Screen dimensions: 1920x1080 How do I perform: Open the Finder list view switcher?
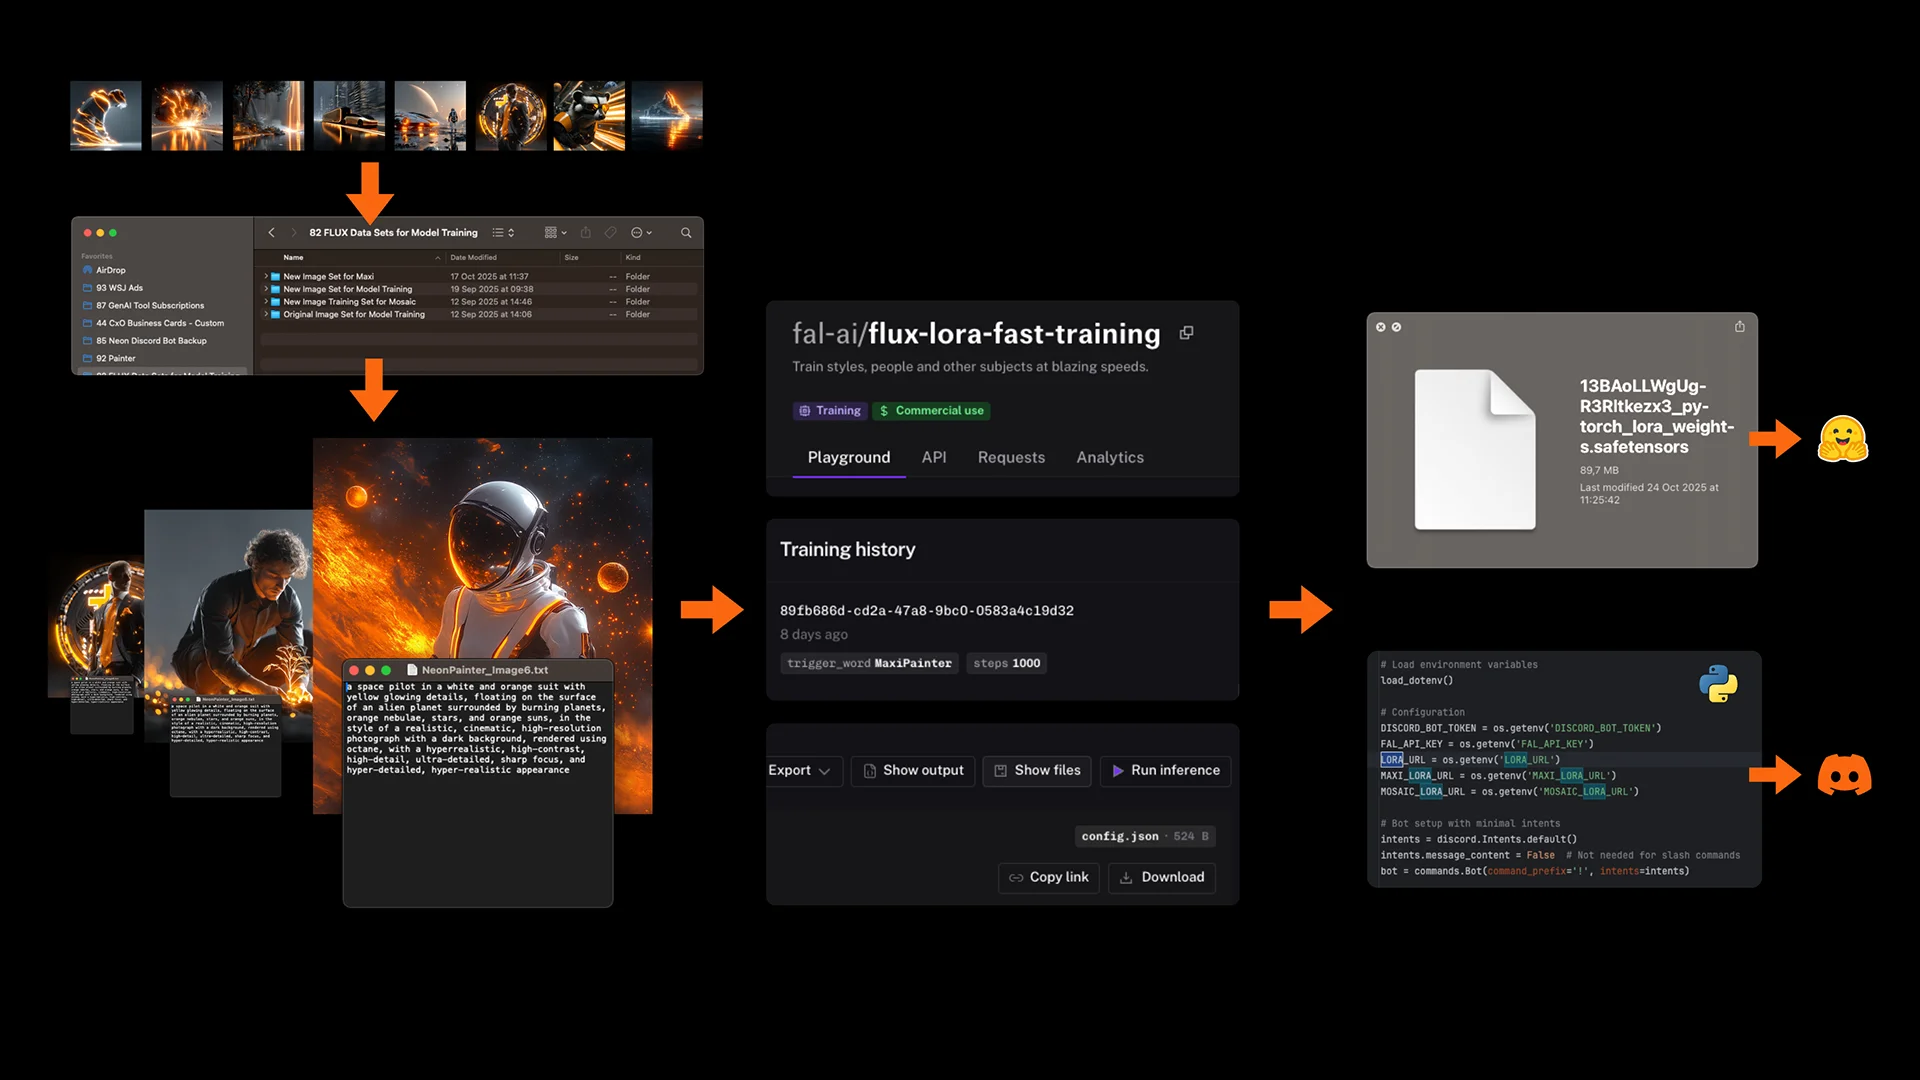(503, 232)
